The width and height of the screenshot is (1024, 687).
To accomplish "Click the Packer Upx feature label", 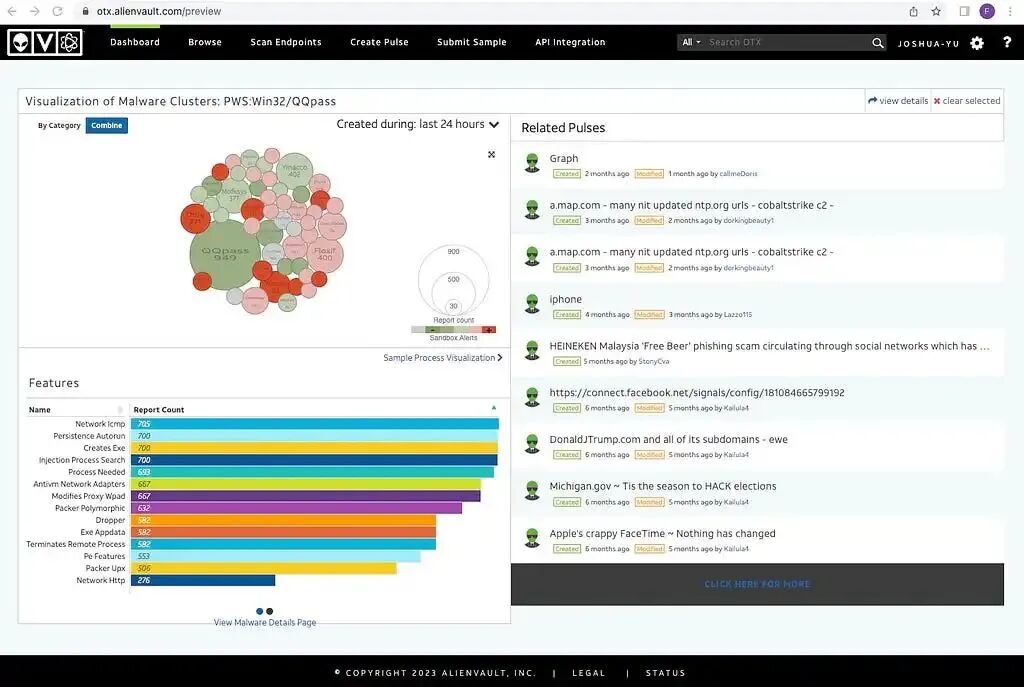I will [x=105, y=568].
